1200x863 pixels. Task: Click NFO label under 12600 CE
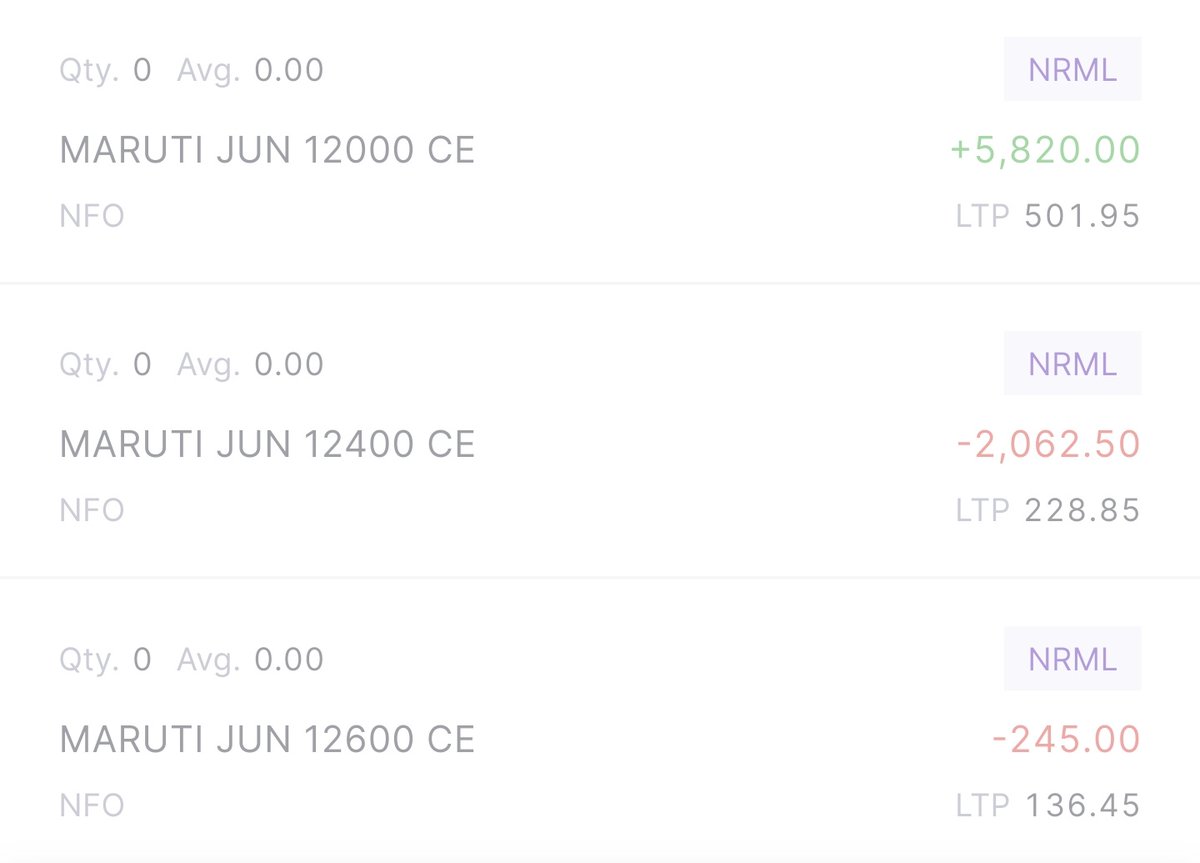[x=92, y=805]
